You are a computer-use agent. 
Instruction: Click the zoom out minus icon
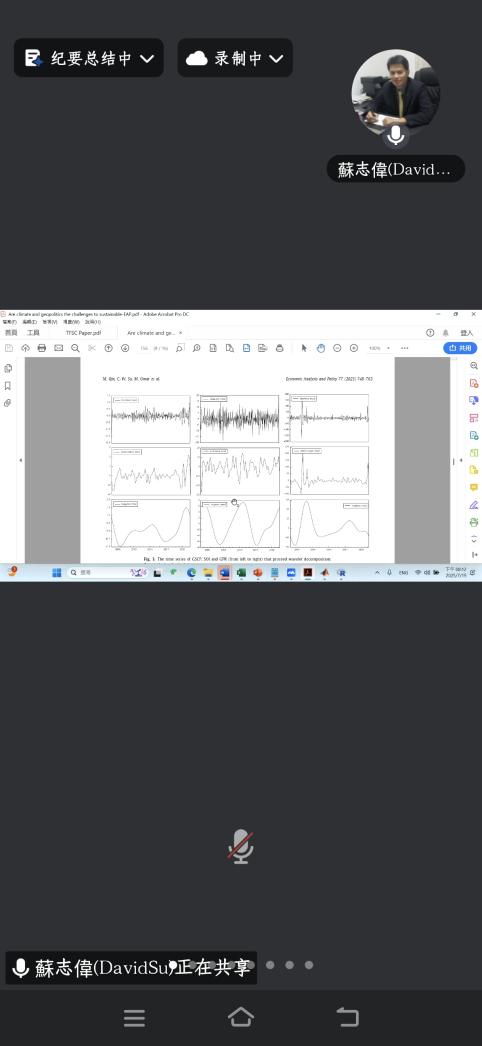pos(337,348)
